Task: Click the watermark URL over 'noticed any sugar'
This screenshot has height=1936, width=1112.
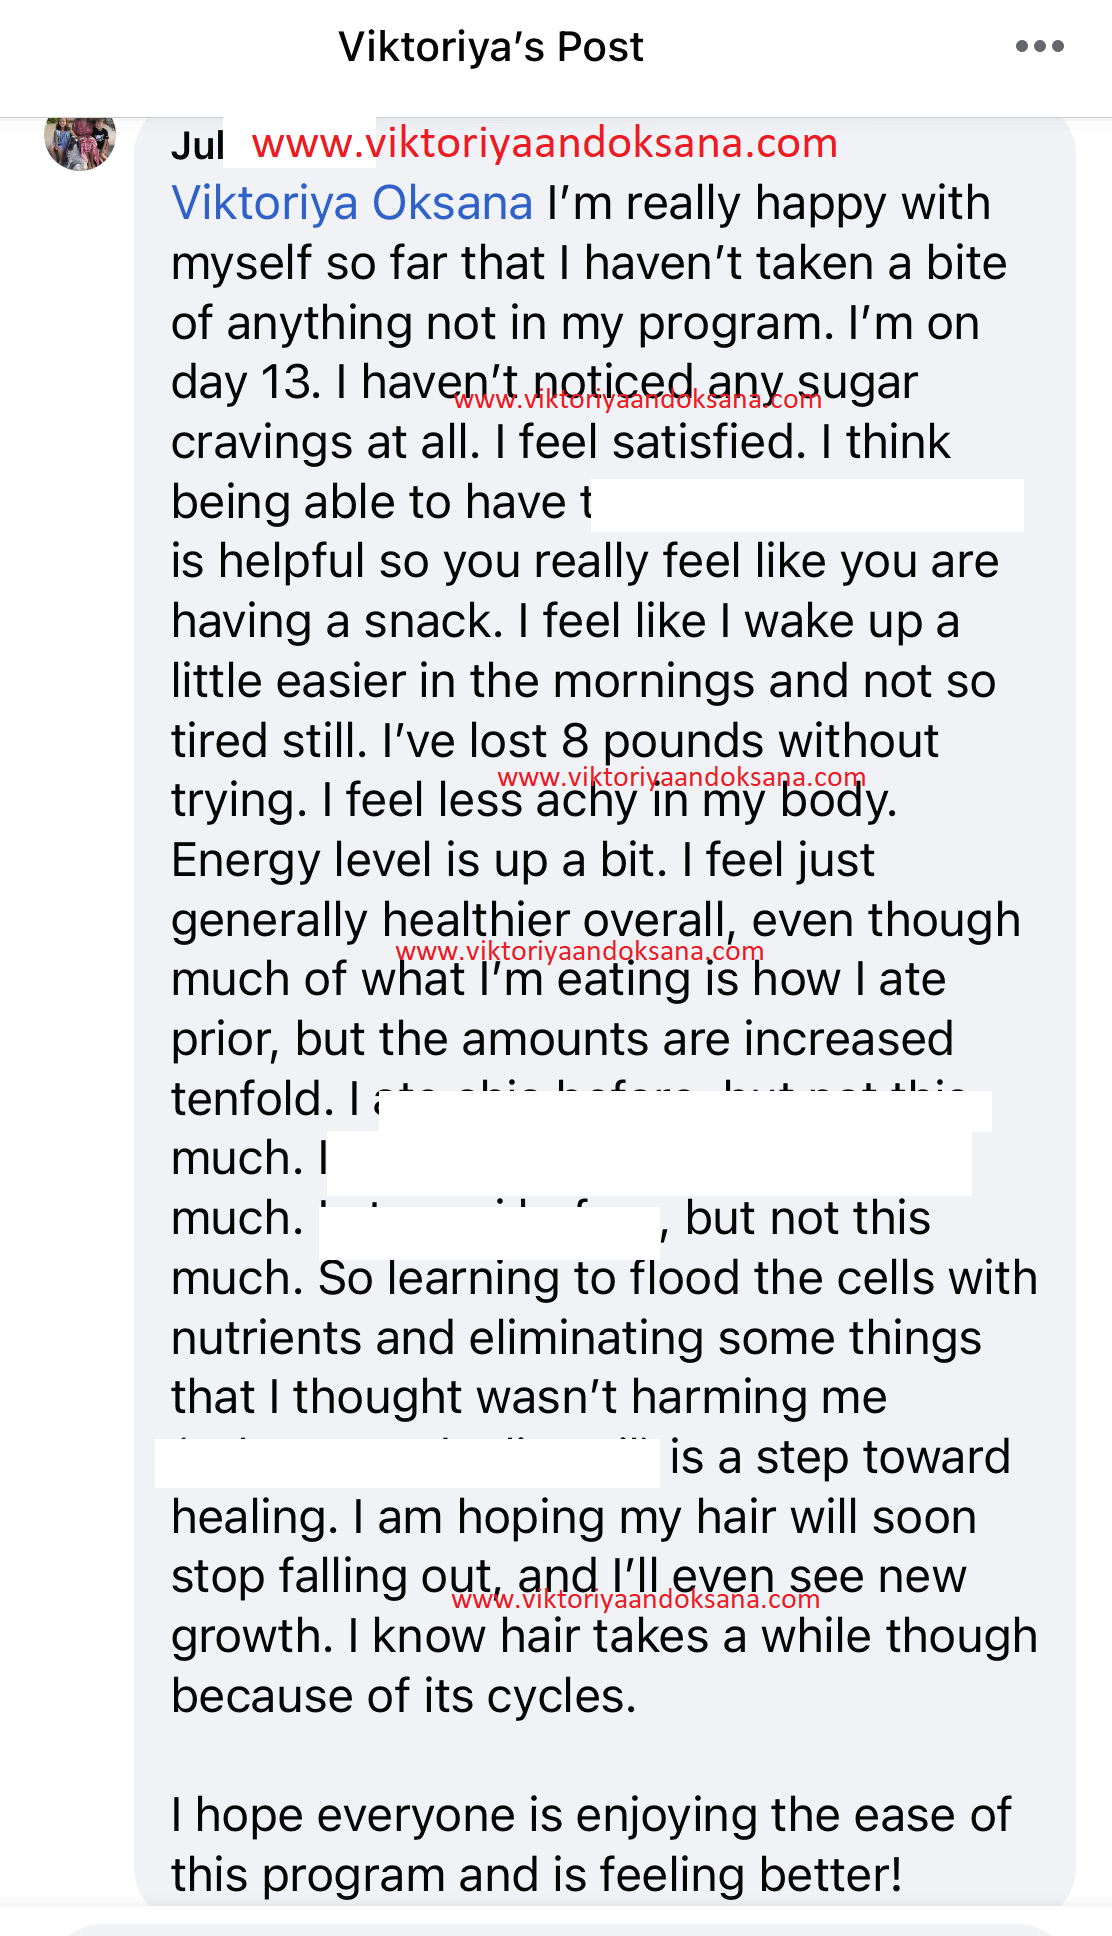Action: tap(637, 400)
